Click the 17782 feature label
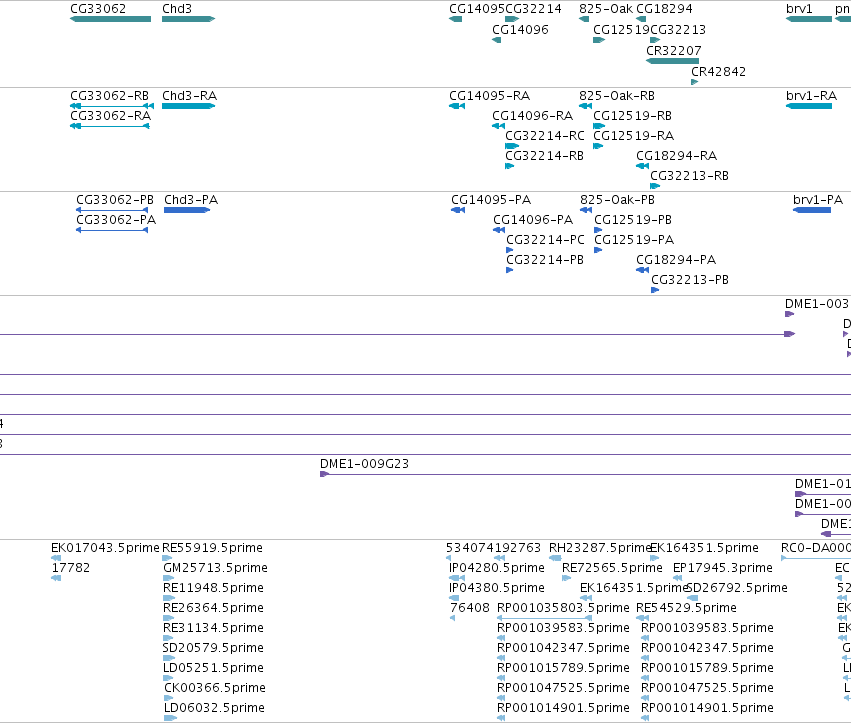This screenshot has width=851, height=723. [71, 568]
